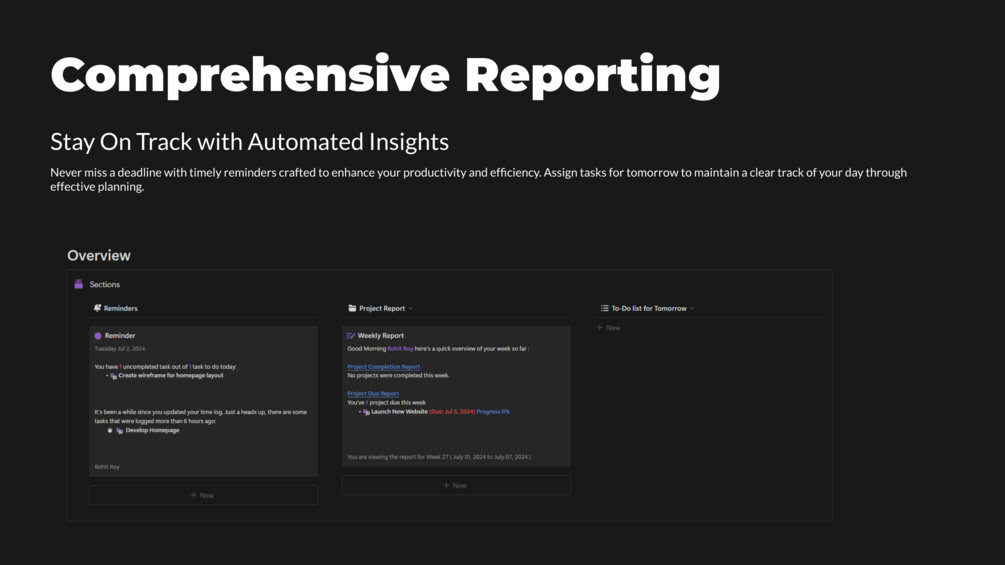Click the purple circle Reminder icon
This screenshot has height=565, width=1005.
[98, 336]
